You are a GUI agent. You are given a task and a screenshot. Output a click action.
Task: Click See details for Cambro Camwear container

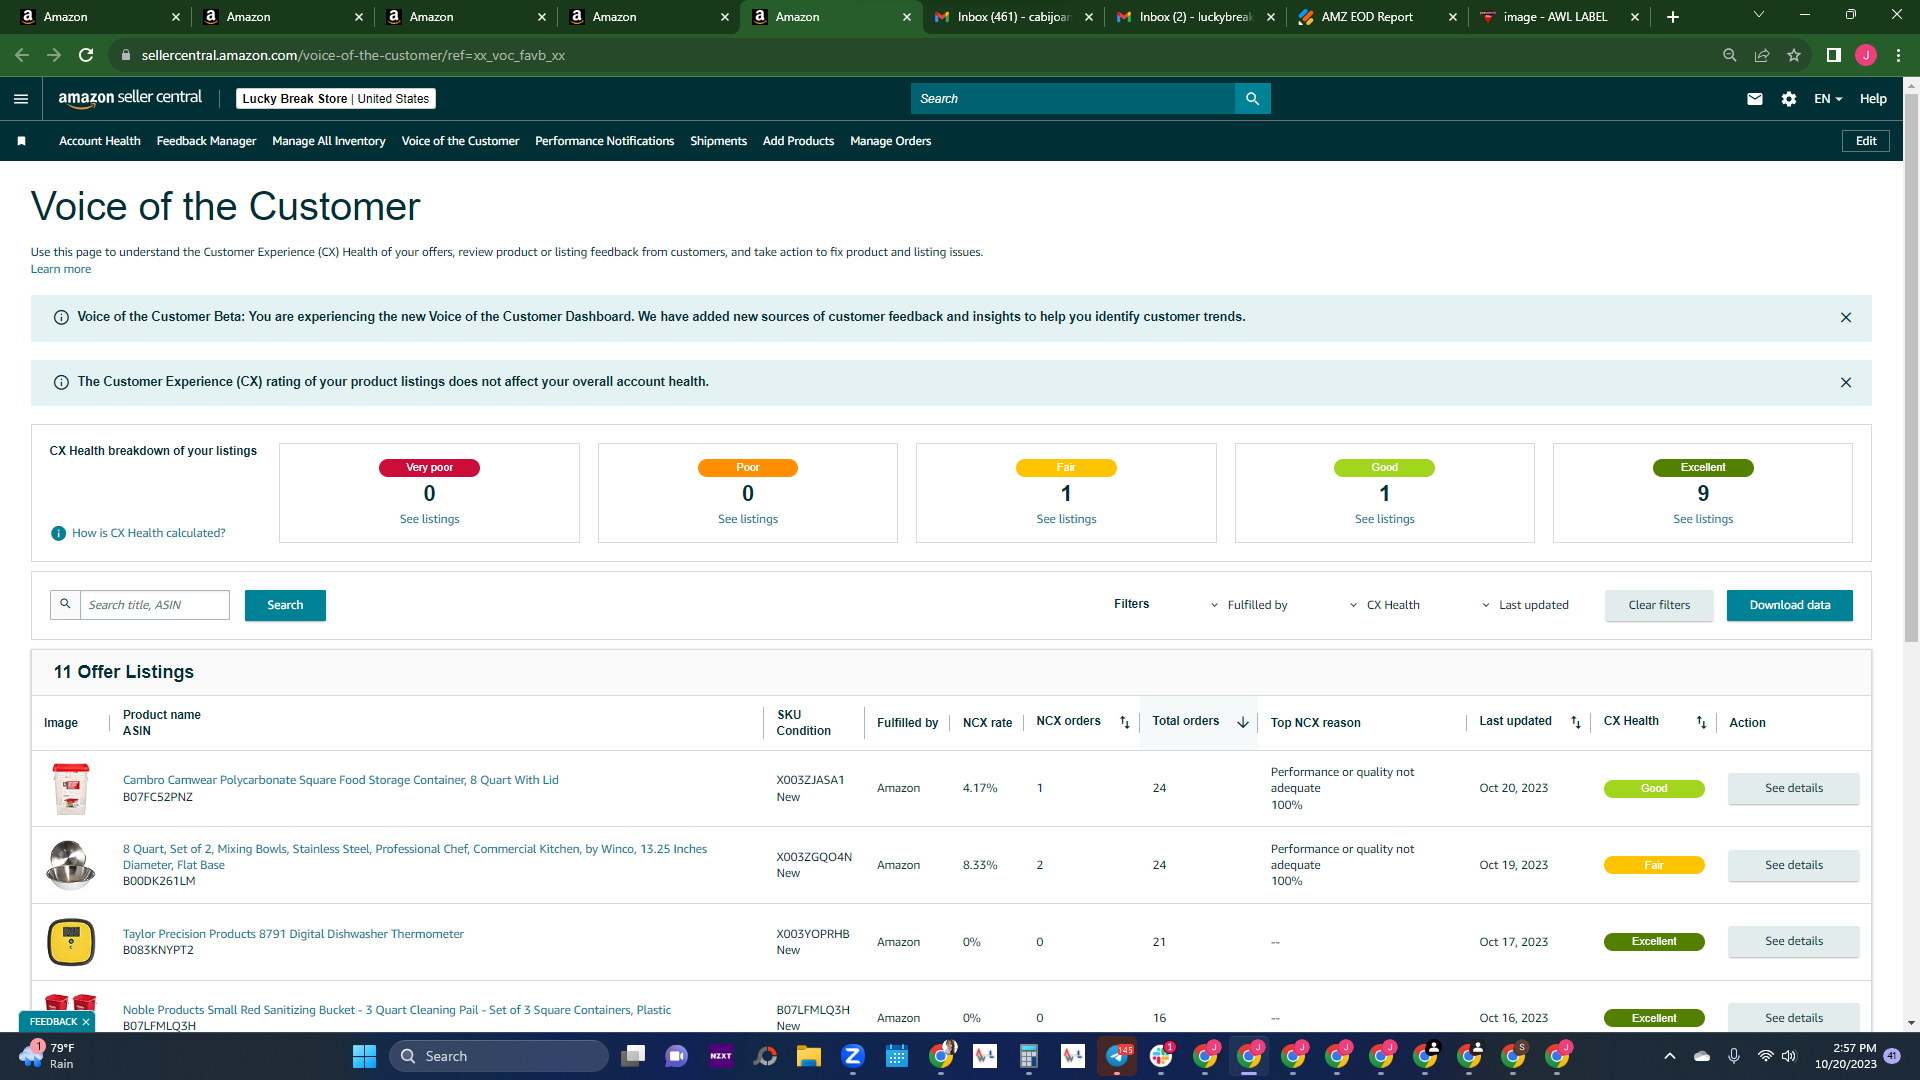coord(1793,788)
